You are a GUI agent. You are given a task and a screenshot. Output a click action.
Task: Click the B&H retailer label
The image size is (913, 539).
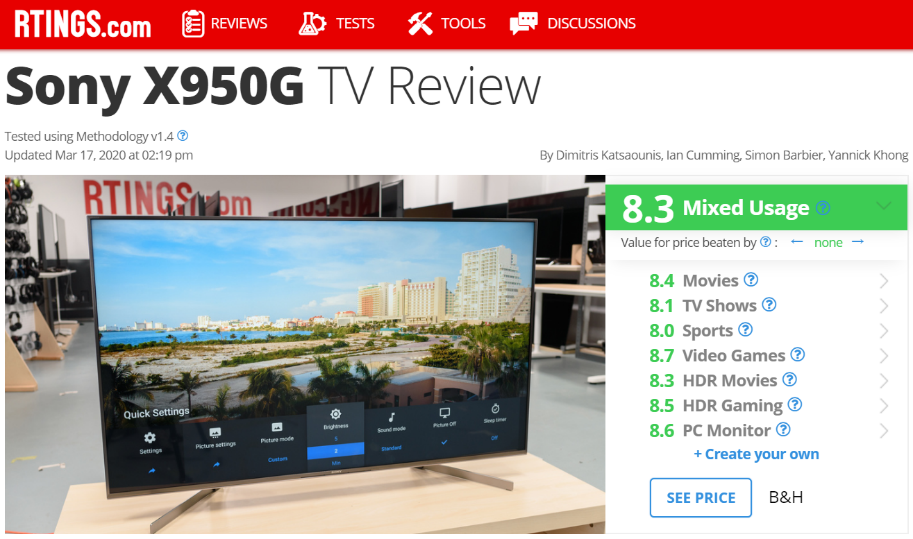pyautogui.click(x=785, y=497)
